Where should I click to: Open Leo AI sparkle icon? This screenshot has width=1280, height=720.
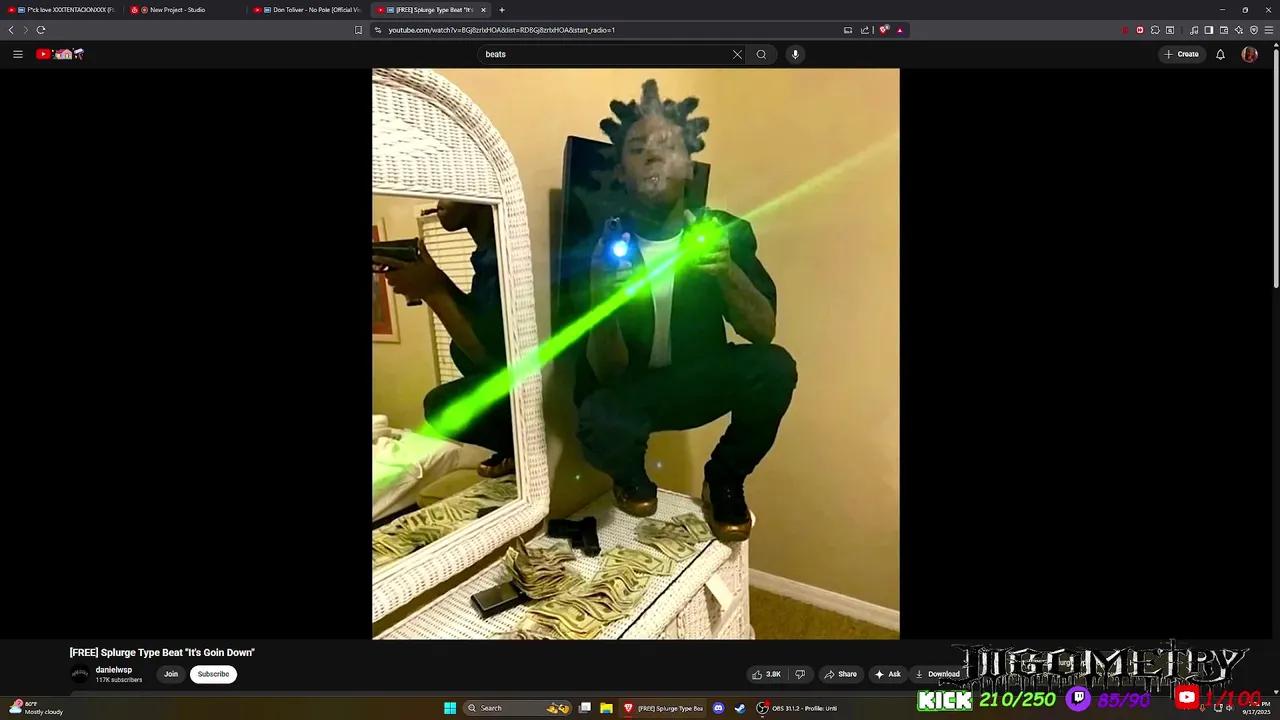(x=1238, y=30)
